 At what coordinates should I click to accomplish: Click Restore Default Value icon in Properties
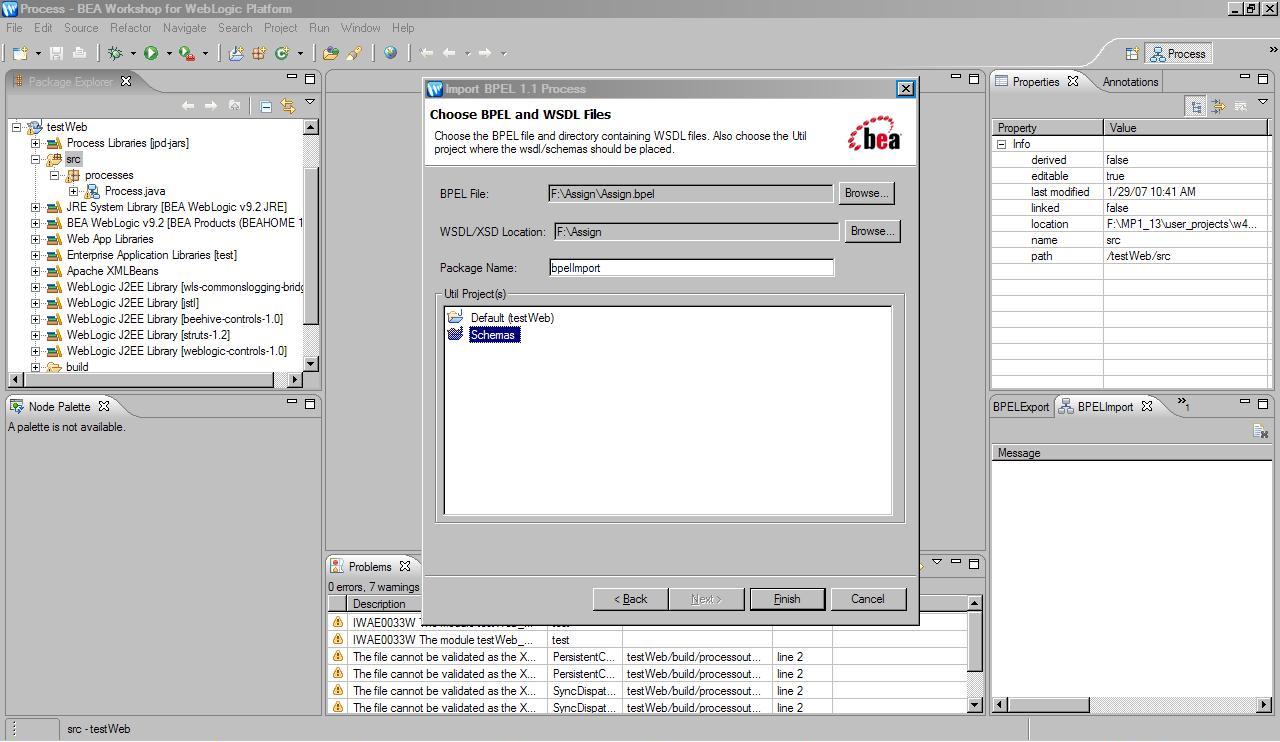(x=1241, y=106)
